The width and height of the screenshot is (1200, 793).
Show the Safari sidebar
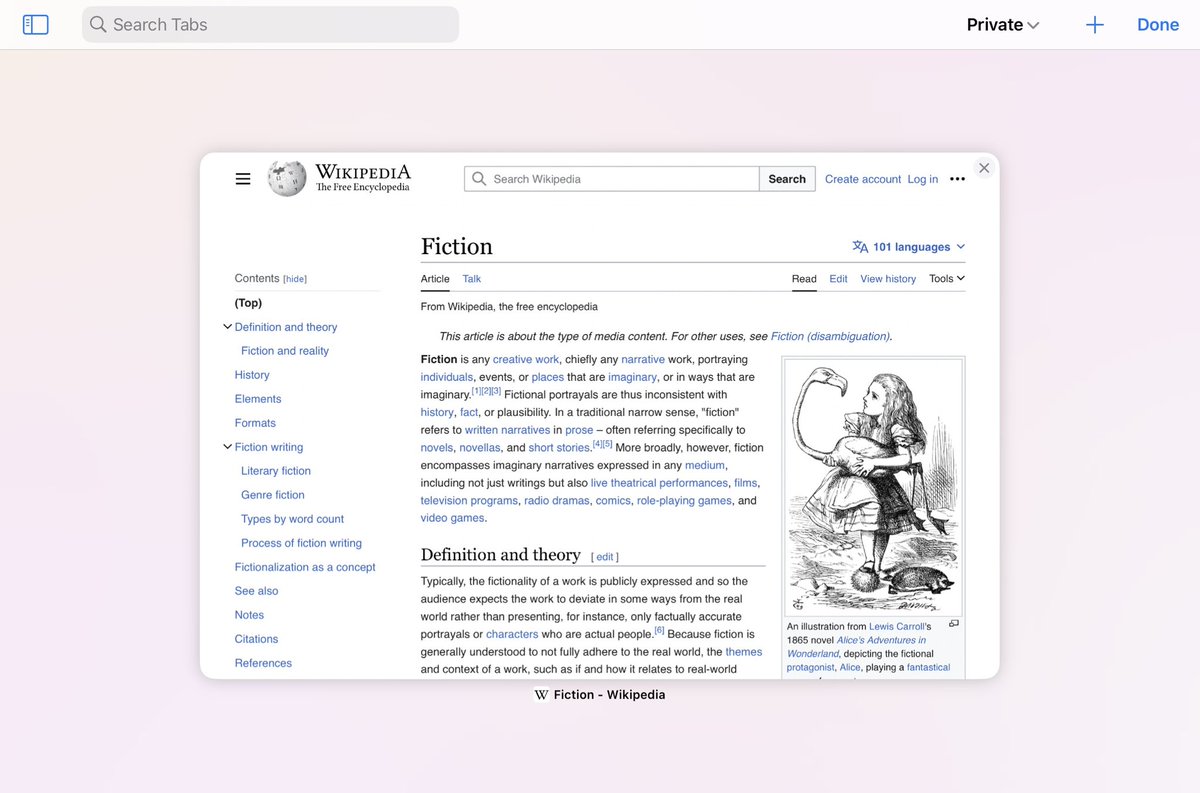point(36,25)
